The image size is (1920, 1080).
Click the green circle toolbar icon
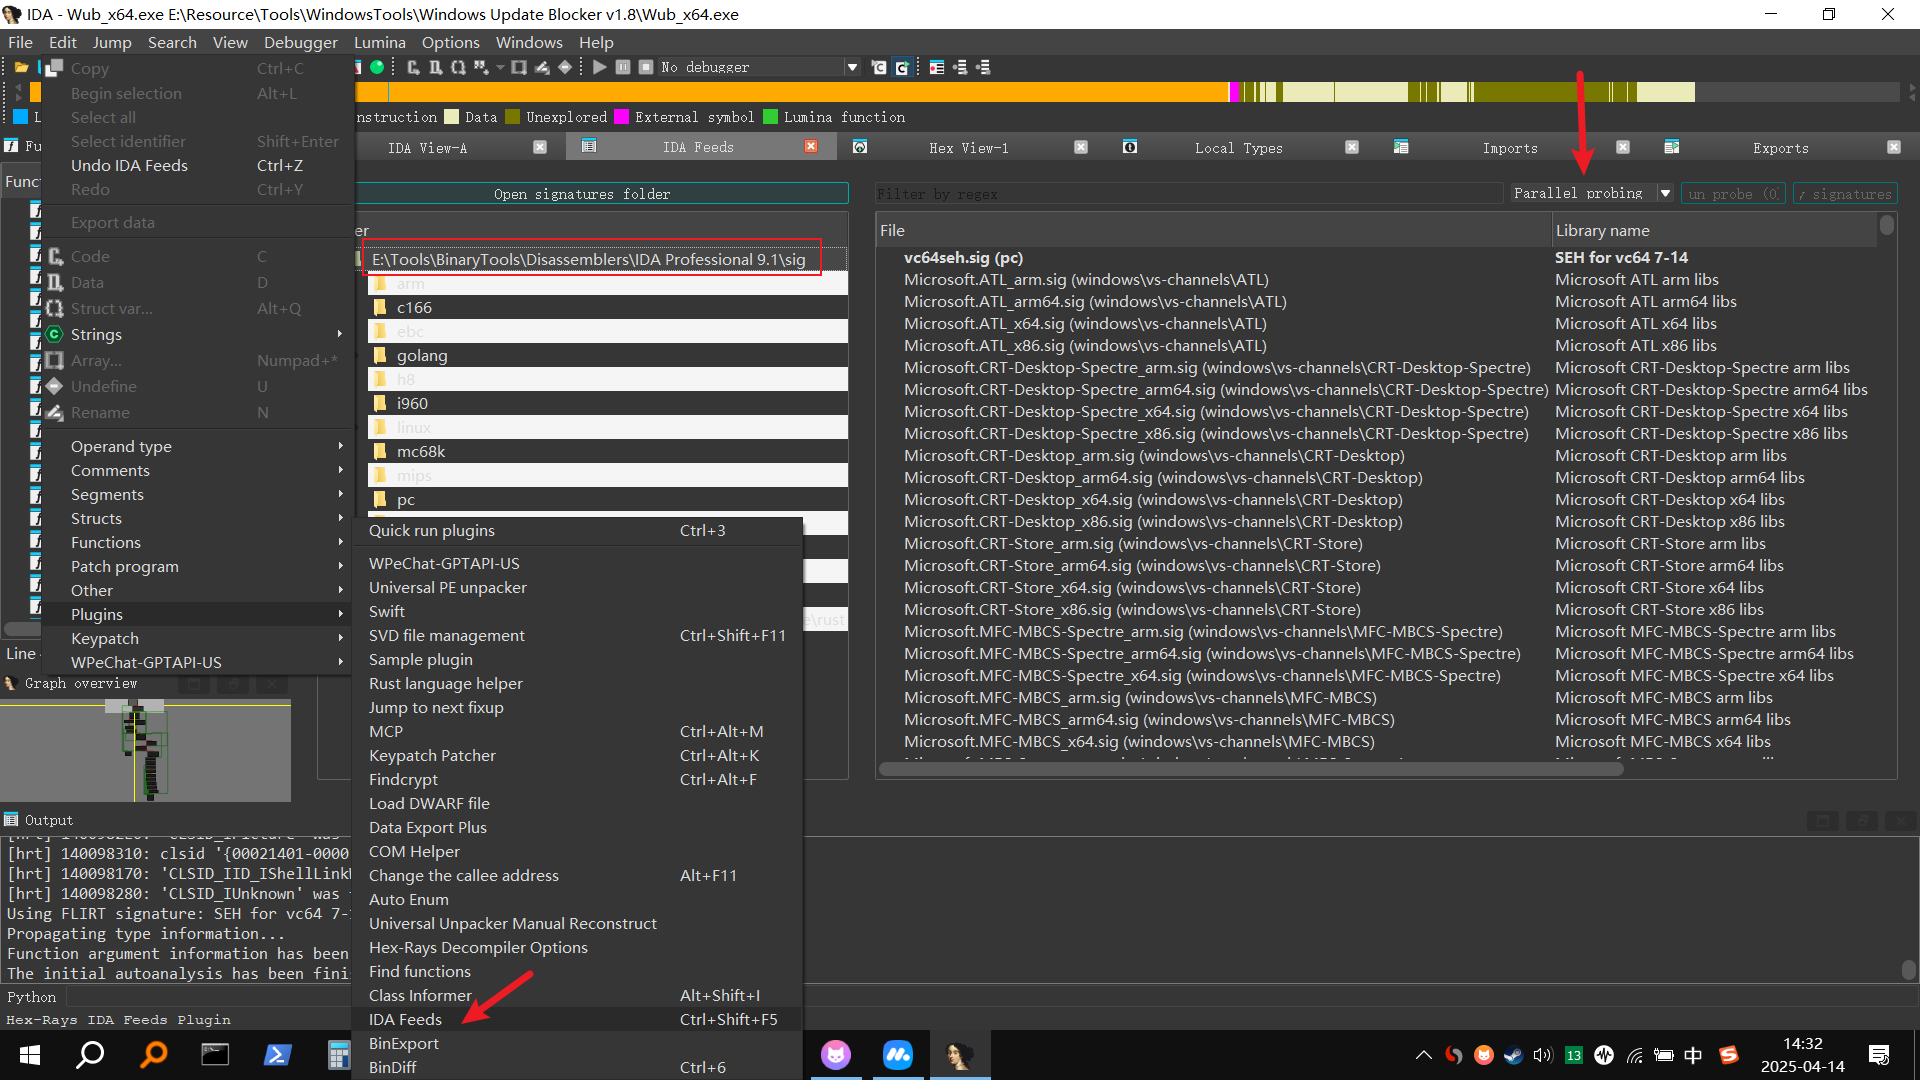[x=377, y=67]
